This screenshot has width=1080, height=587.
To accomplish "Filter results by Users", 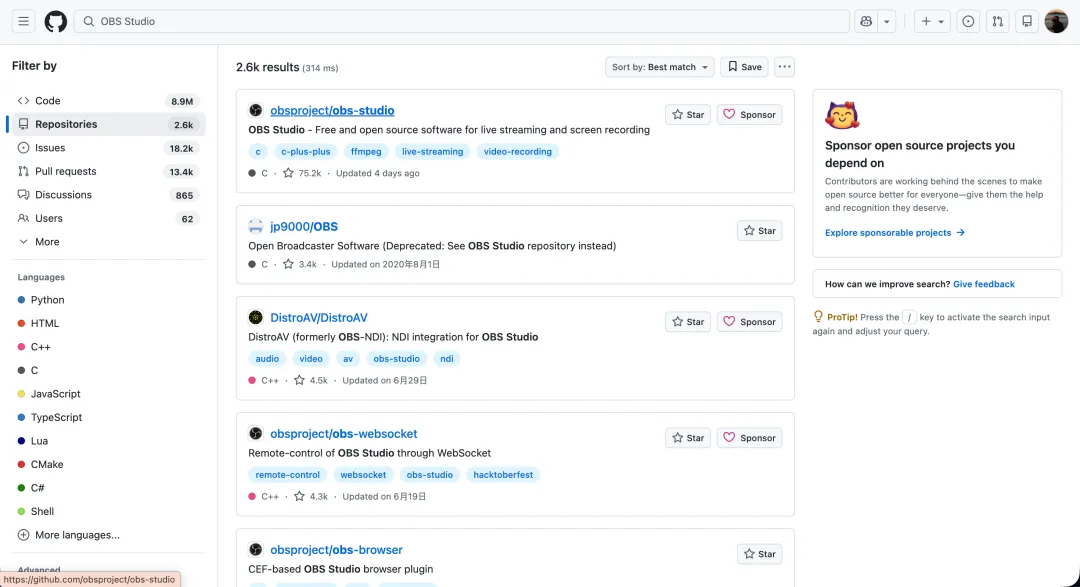I will pos(108,218).
